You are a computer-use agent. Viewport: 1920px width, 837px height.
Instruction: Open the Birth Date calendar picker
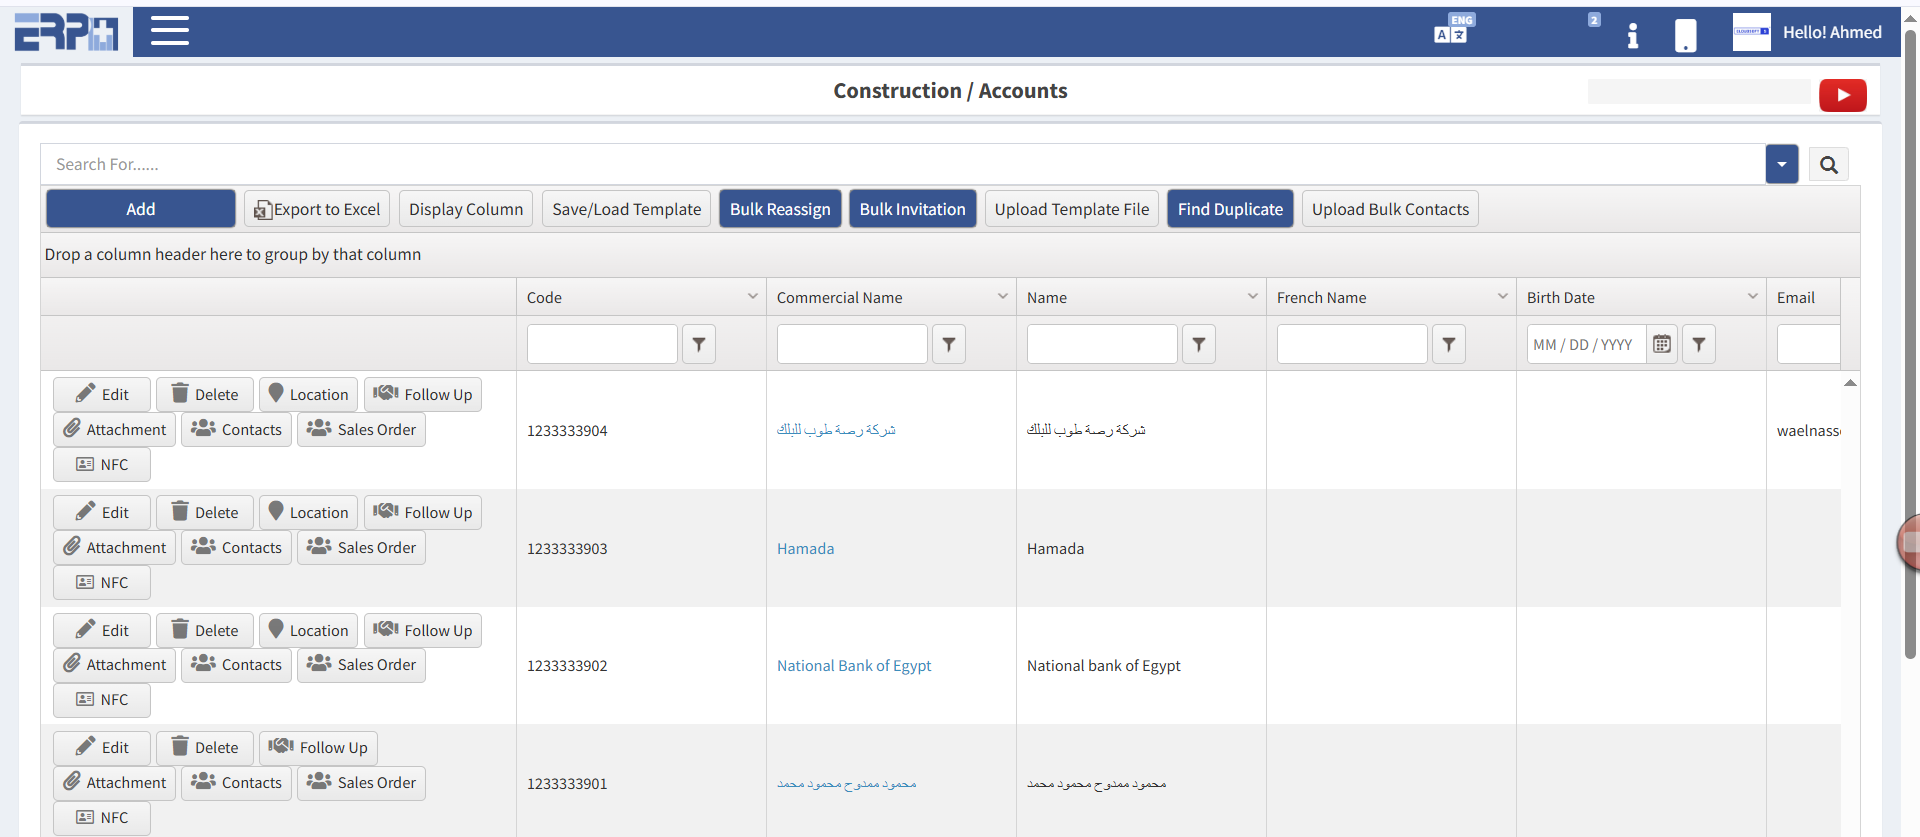[1661, 344]
